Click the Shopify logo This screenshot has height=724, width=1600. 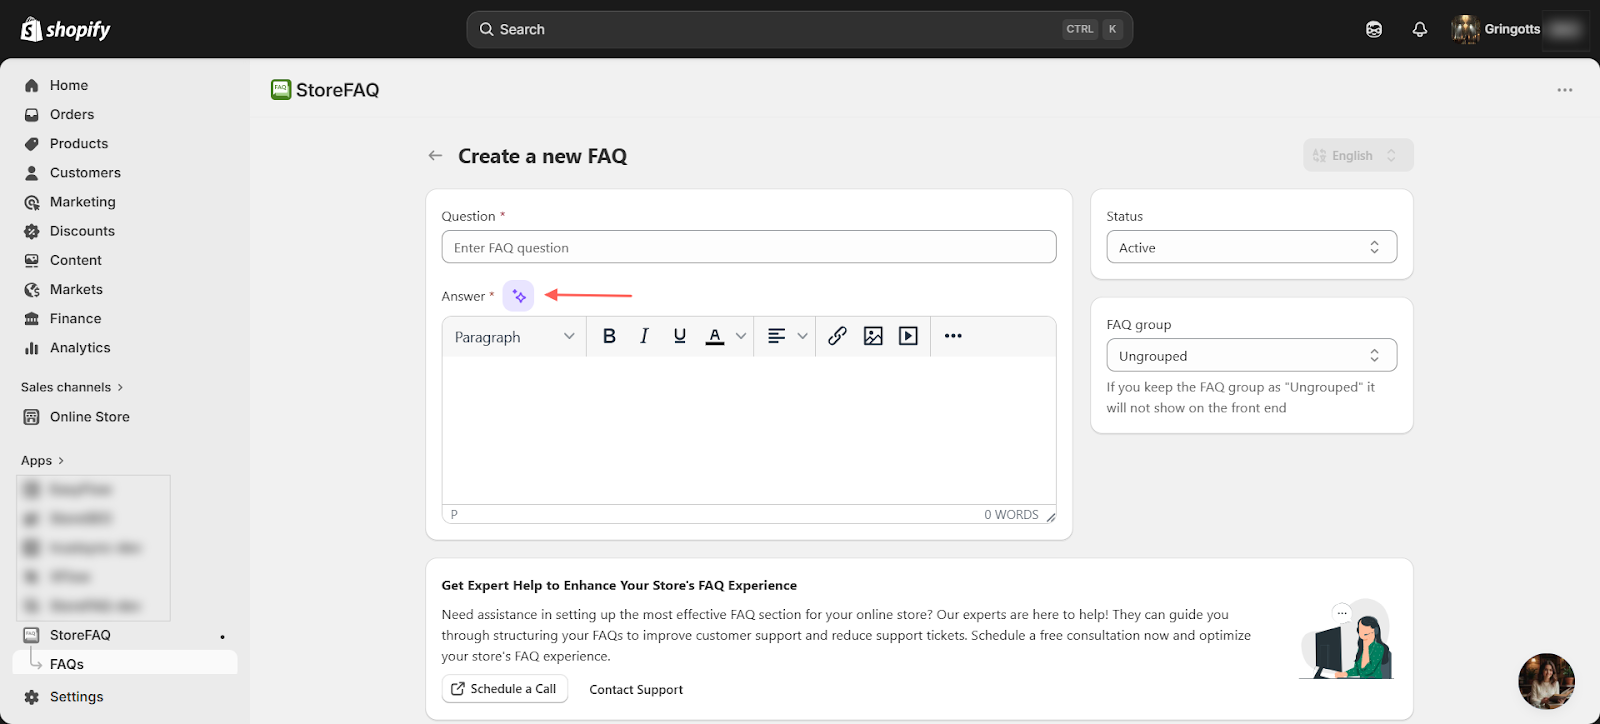pos(66,29)
